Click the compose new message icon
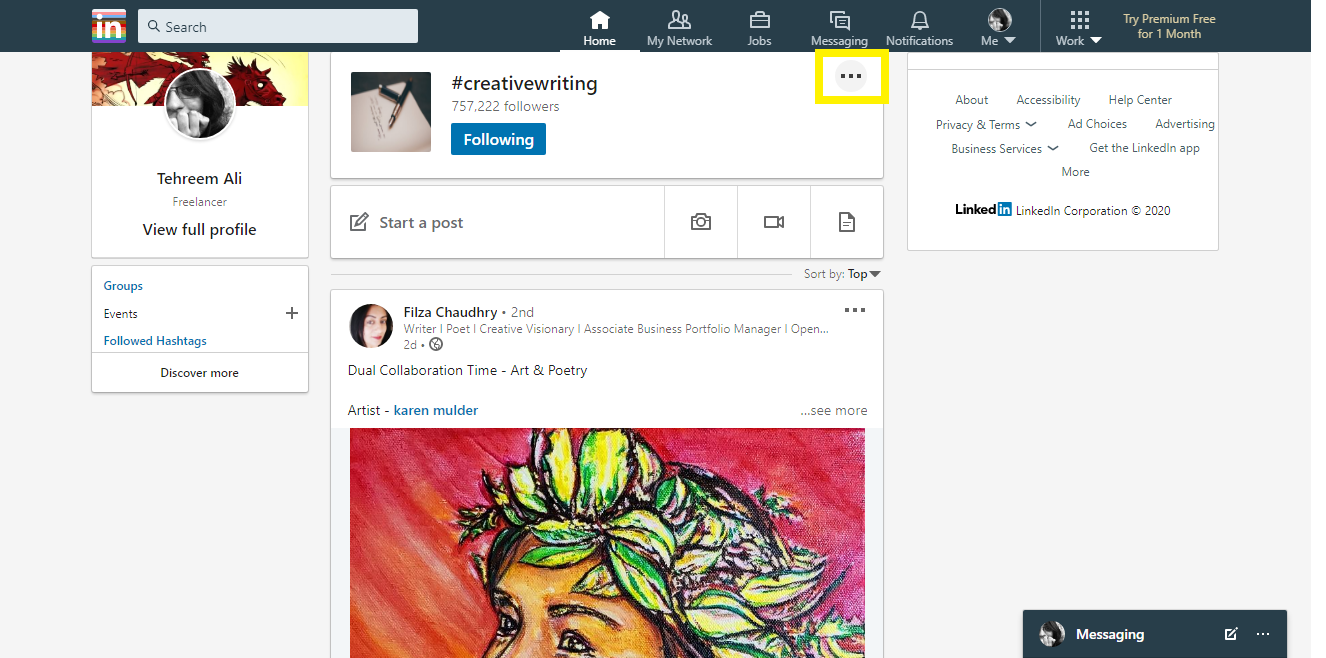 pos(1231,634)
